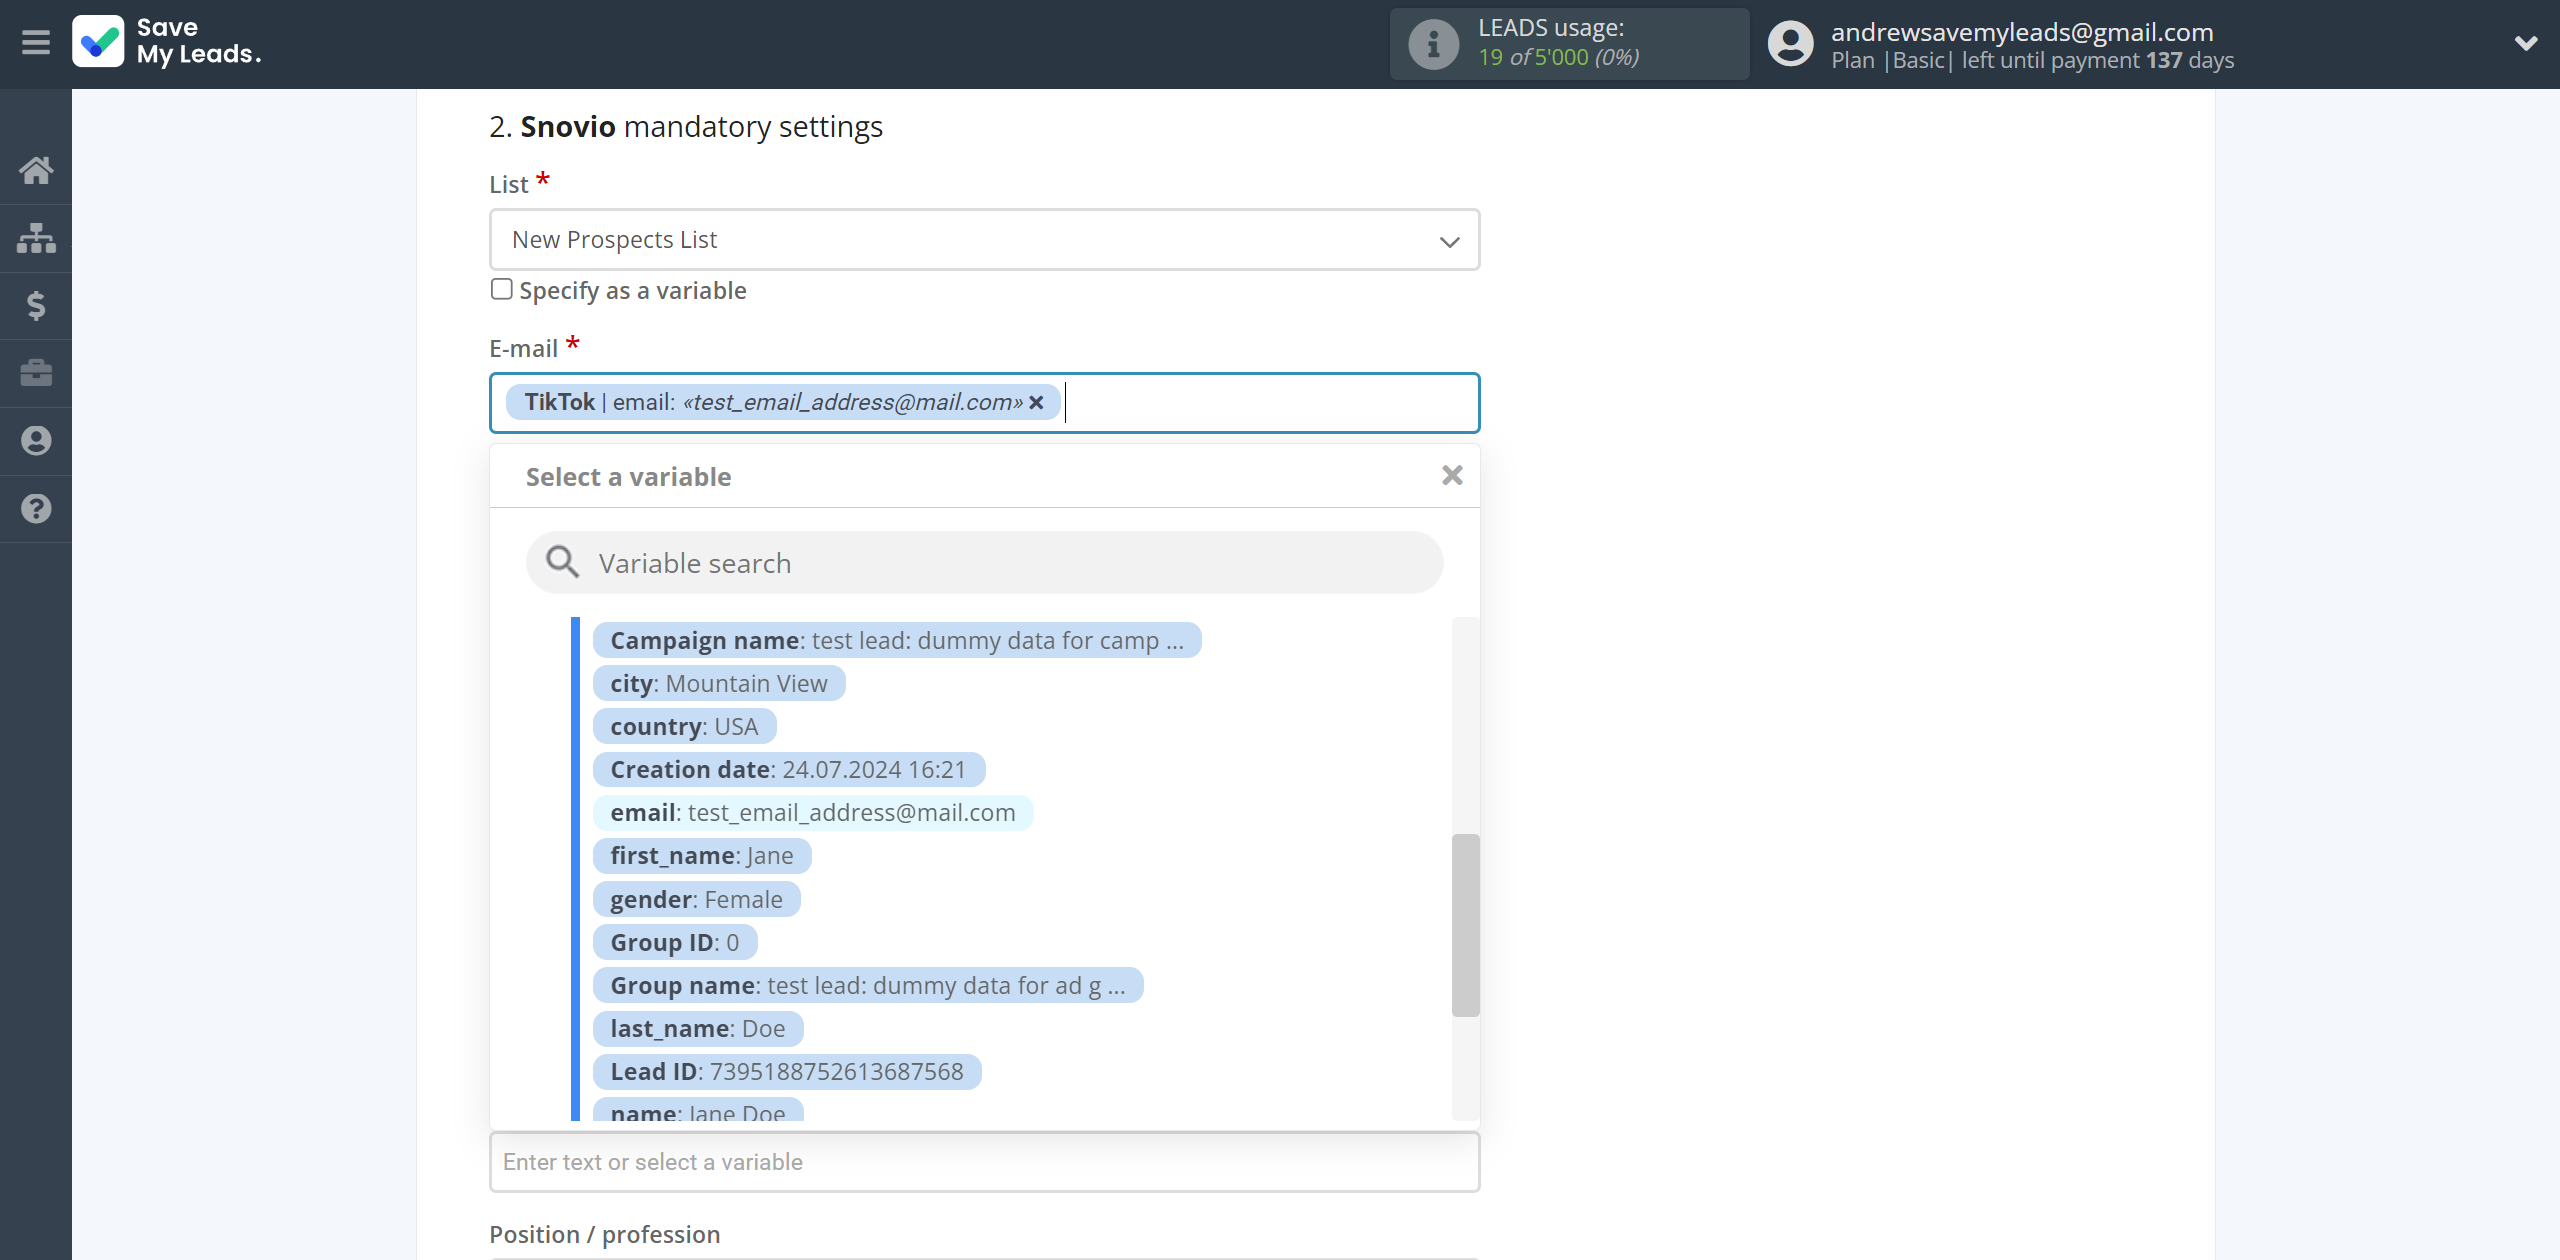This screenshot has height=1260, width=2560.
Task: Click the account email andrewsavemyleads@gmail.com
Action: [x=2022, y=32]
